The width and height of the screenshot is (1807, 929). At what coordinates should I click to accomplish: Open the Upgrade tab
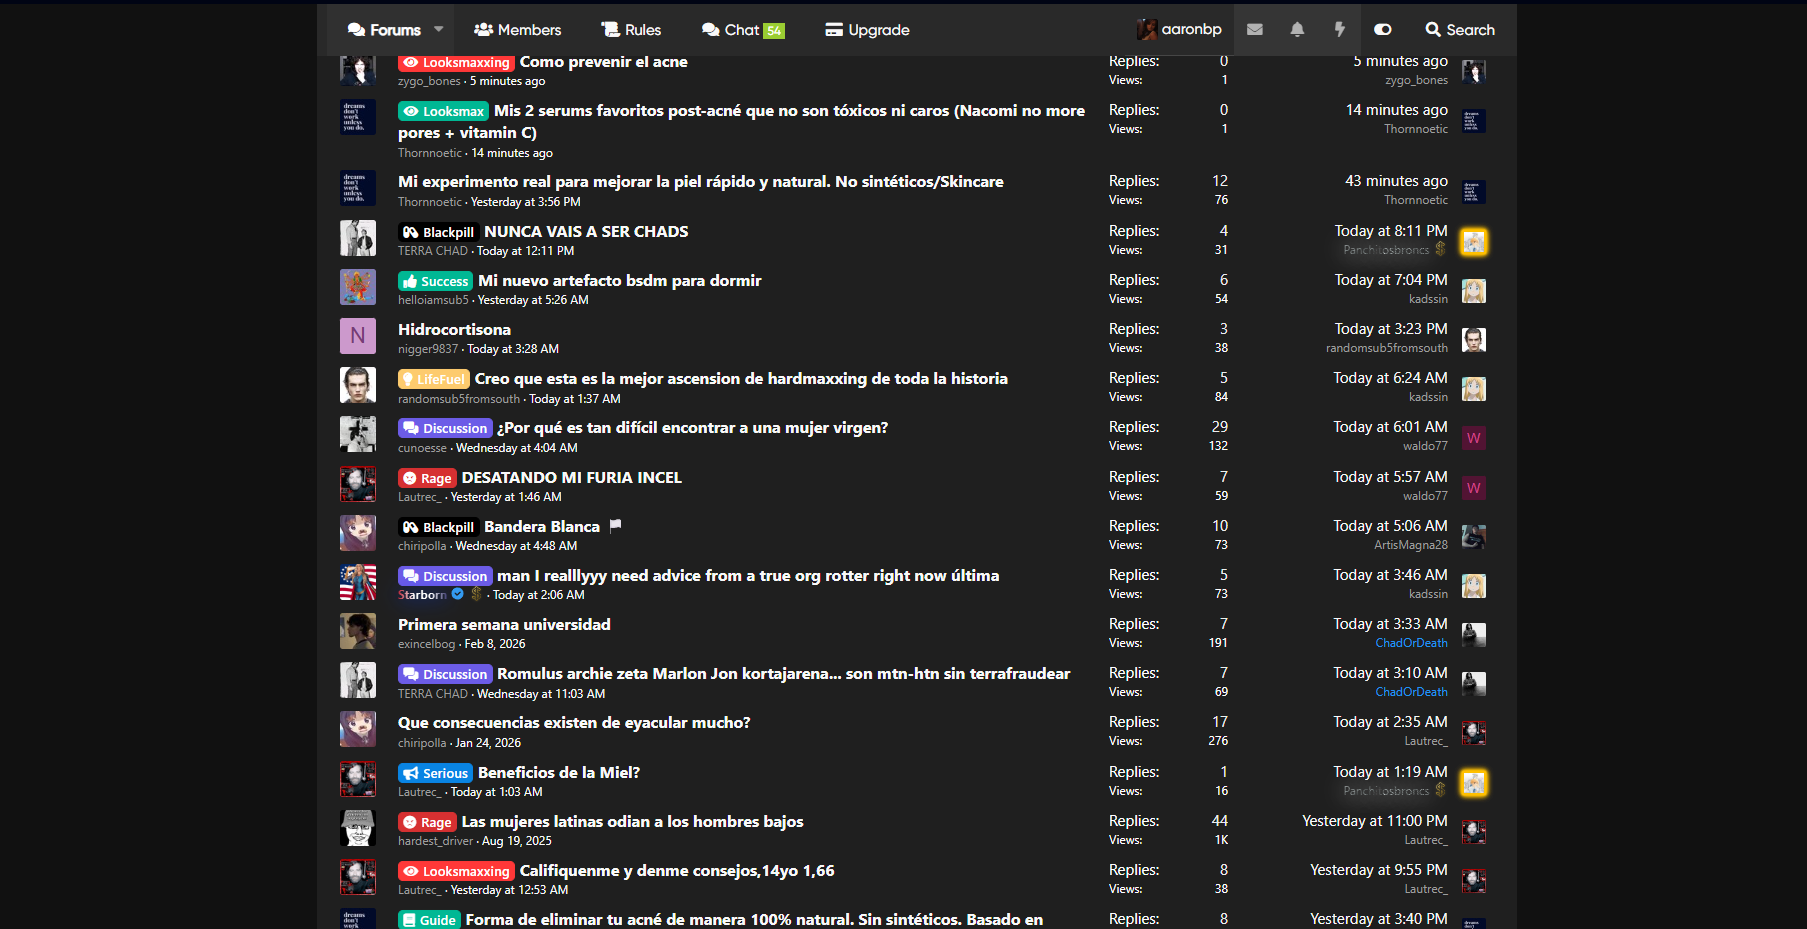click(x=867, y=30)
